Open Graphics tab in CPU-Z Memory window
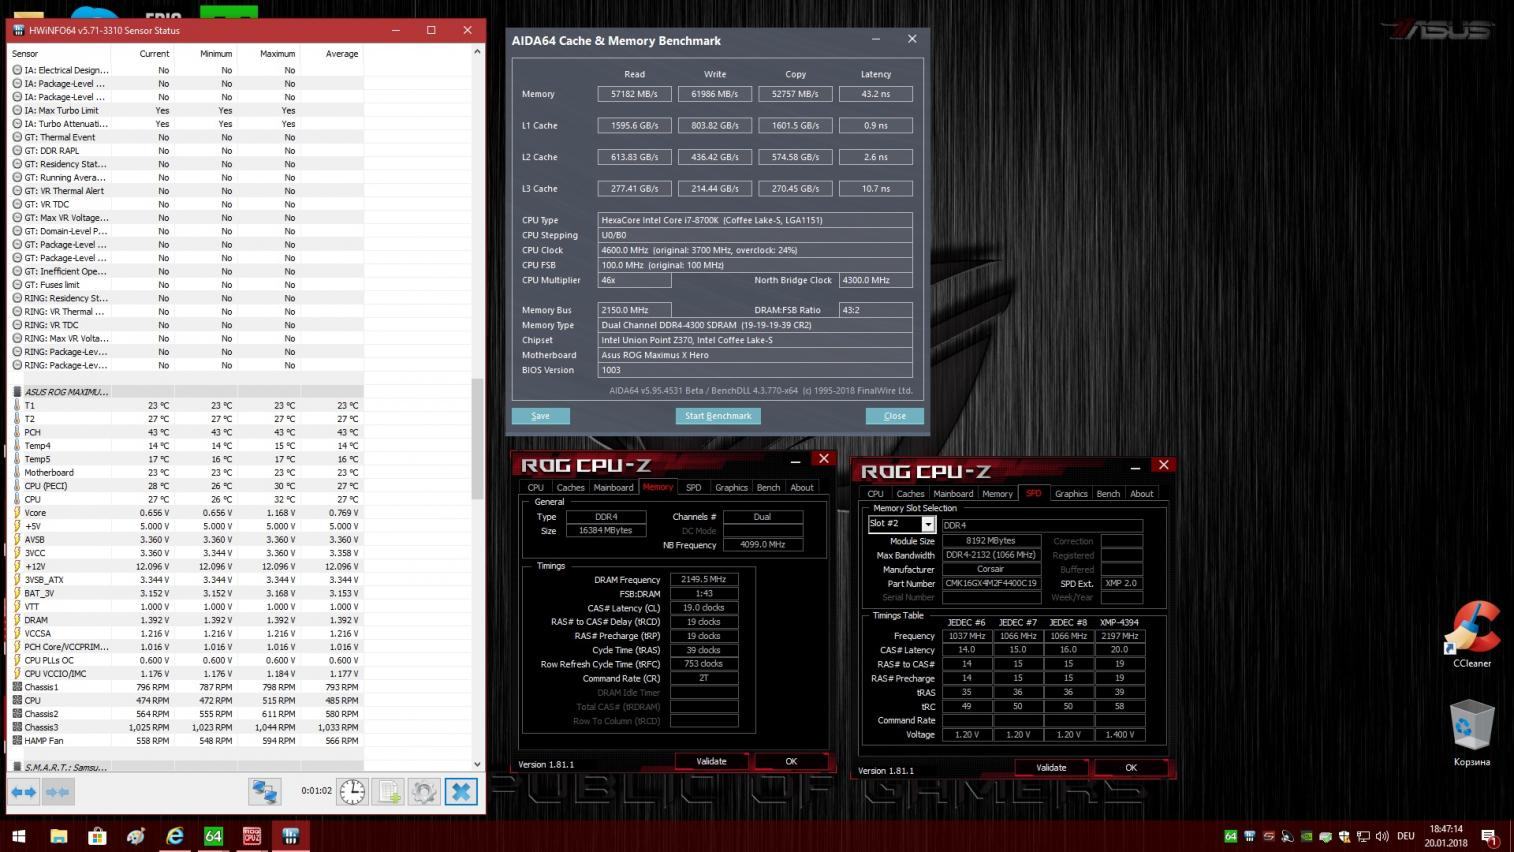 pos(731,487)
